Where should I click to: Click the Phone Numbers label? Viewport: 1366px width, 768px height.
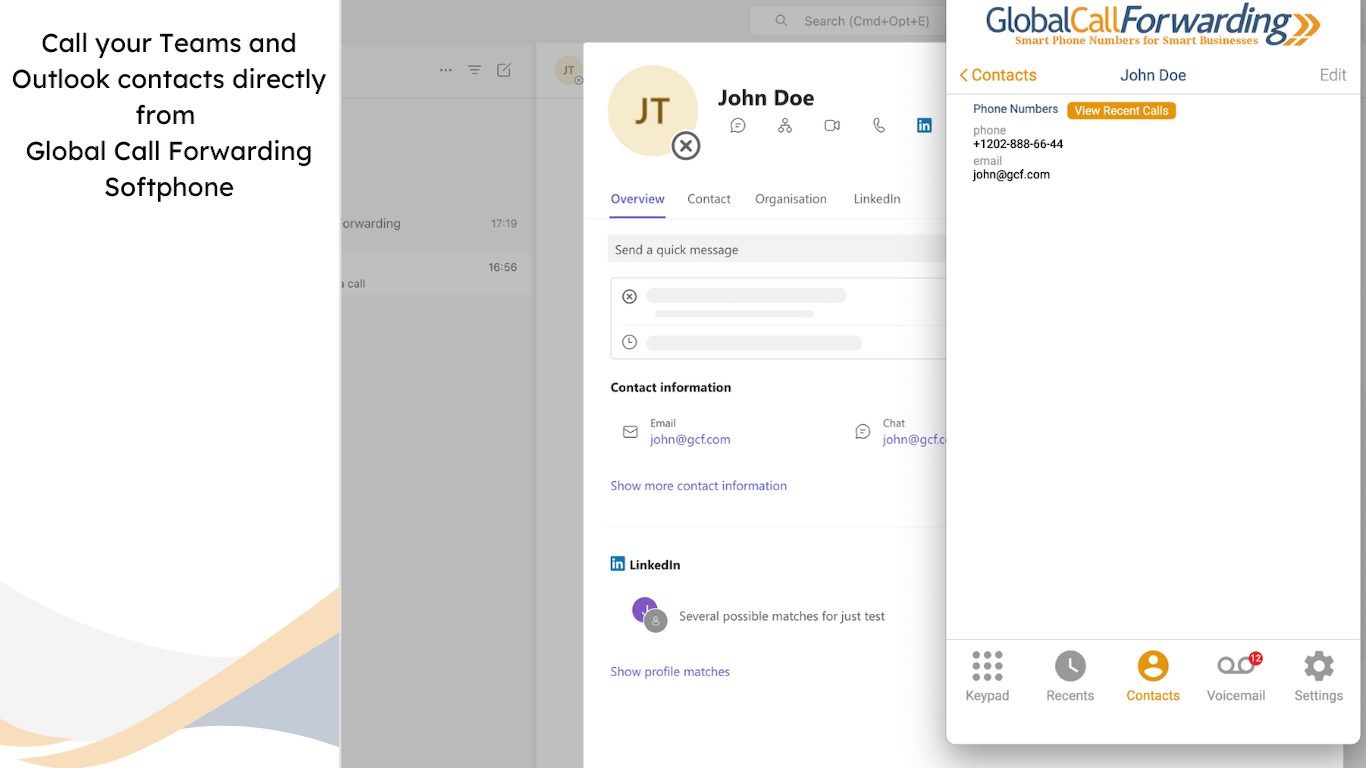1015,109
